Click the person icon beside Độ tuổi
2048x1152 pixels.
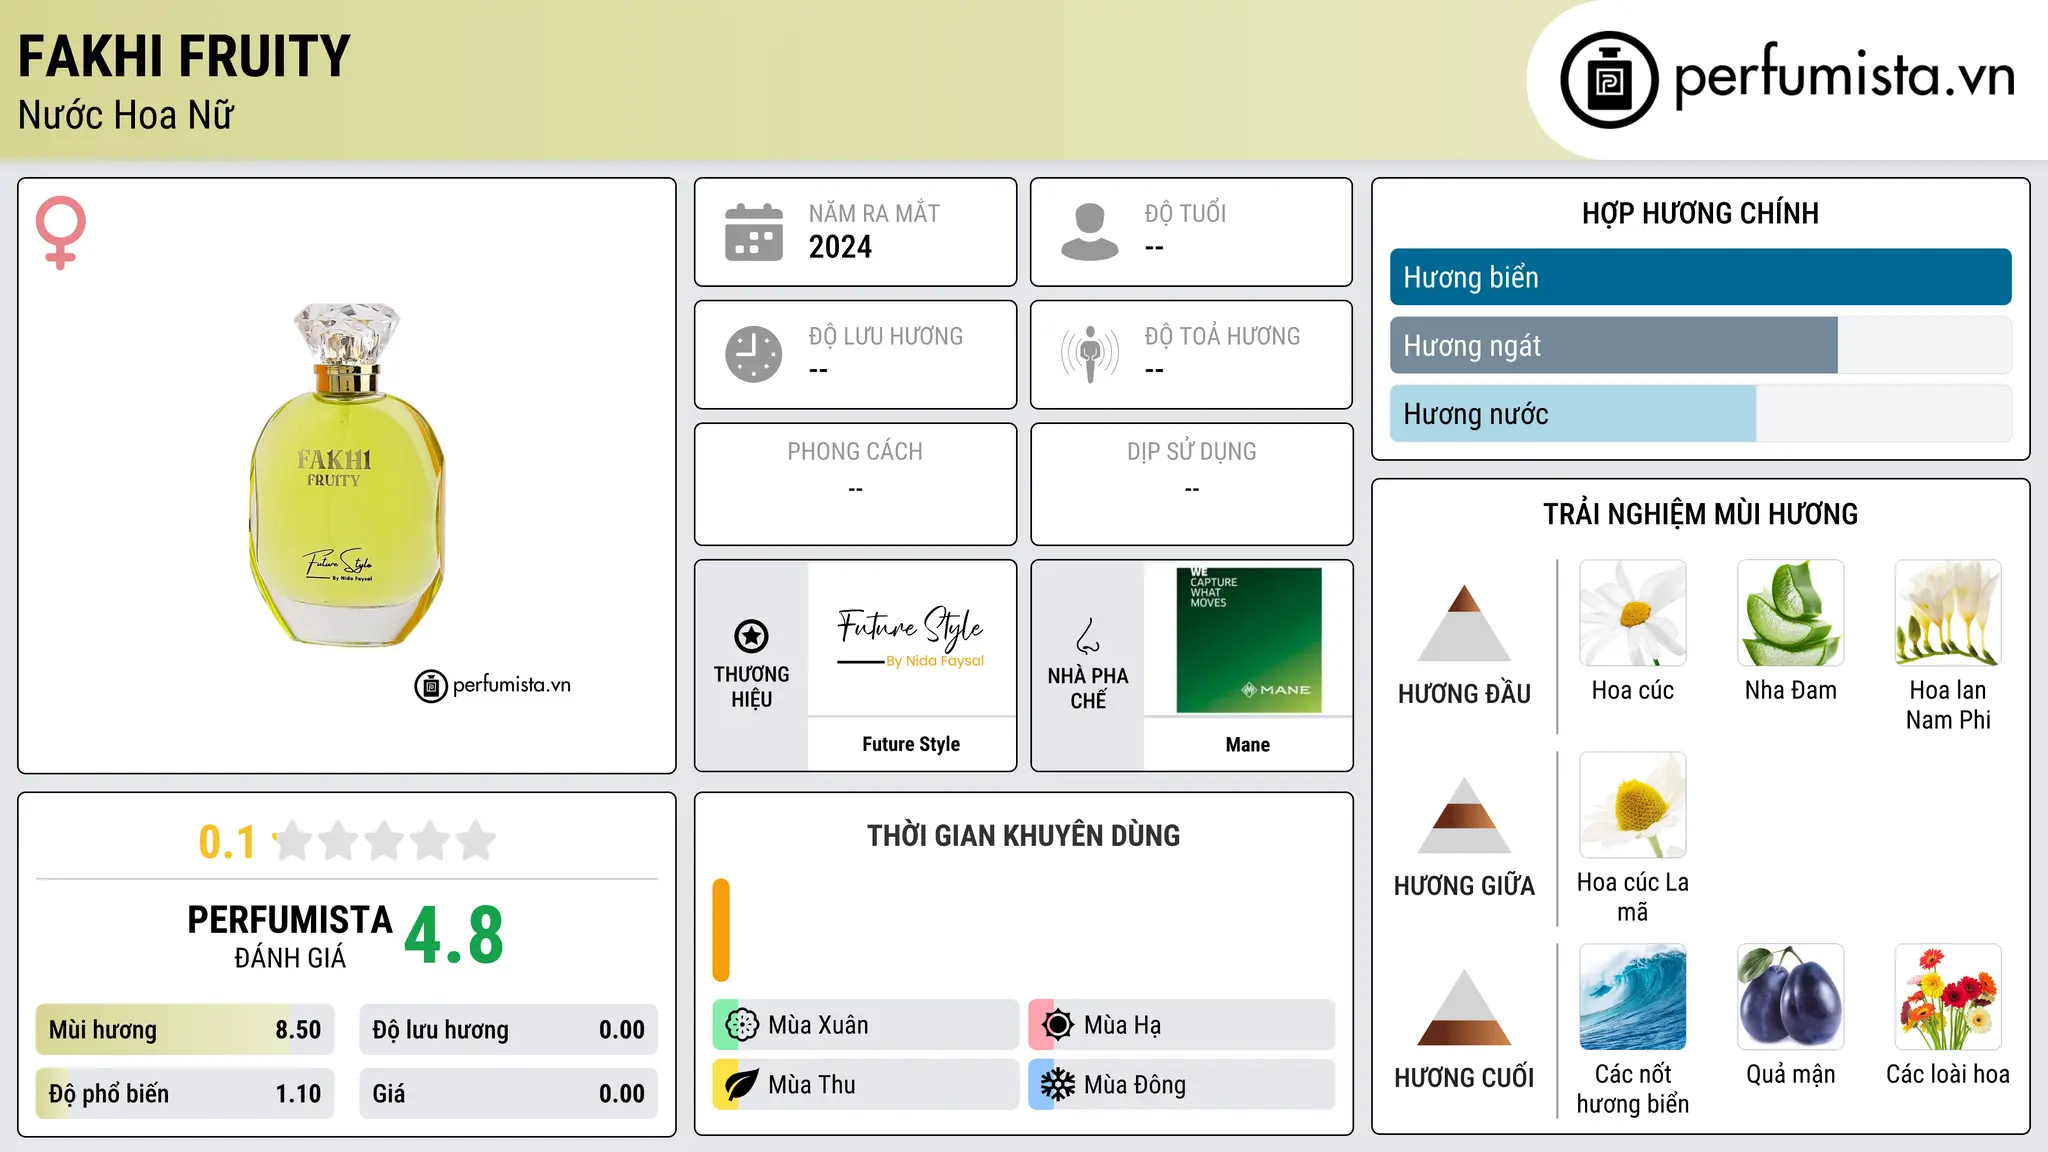point(1090,232)
